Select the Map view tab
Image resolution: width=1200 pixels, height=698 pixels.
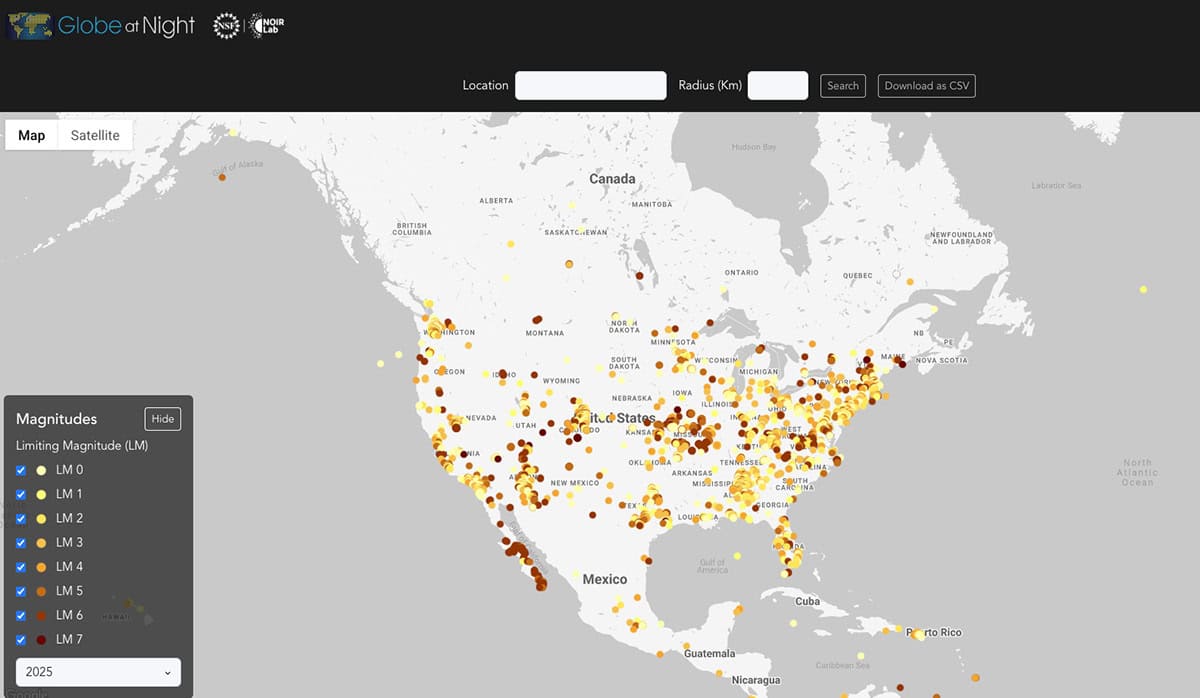pyautogui.click(x=32, y=135)
